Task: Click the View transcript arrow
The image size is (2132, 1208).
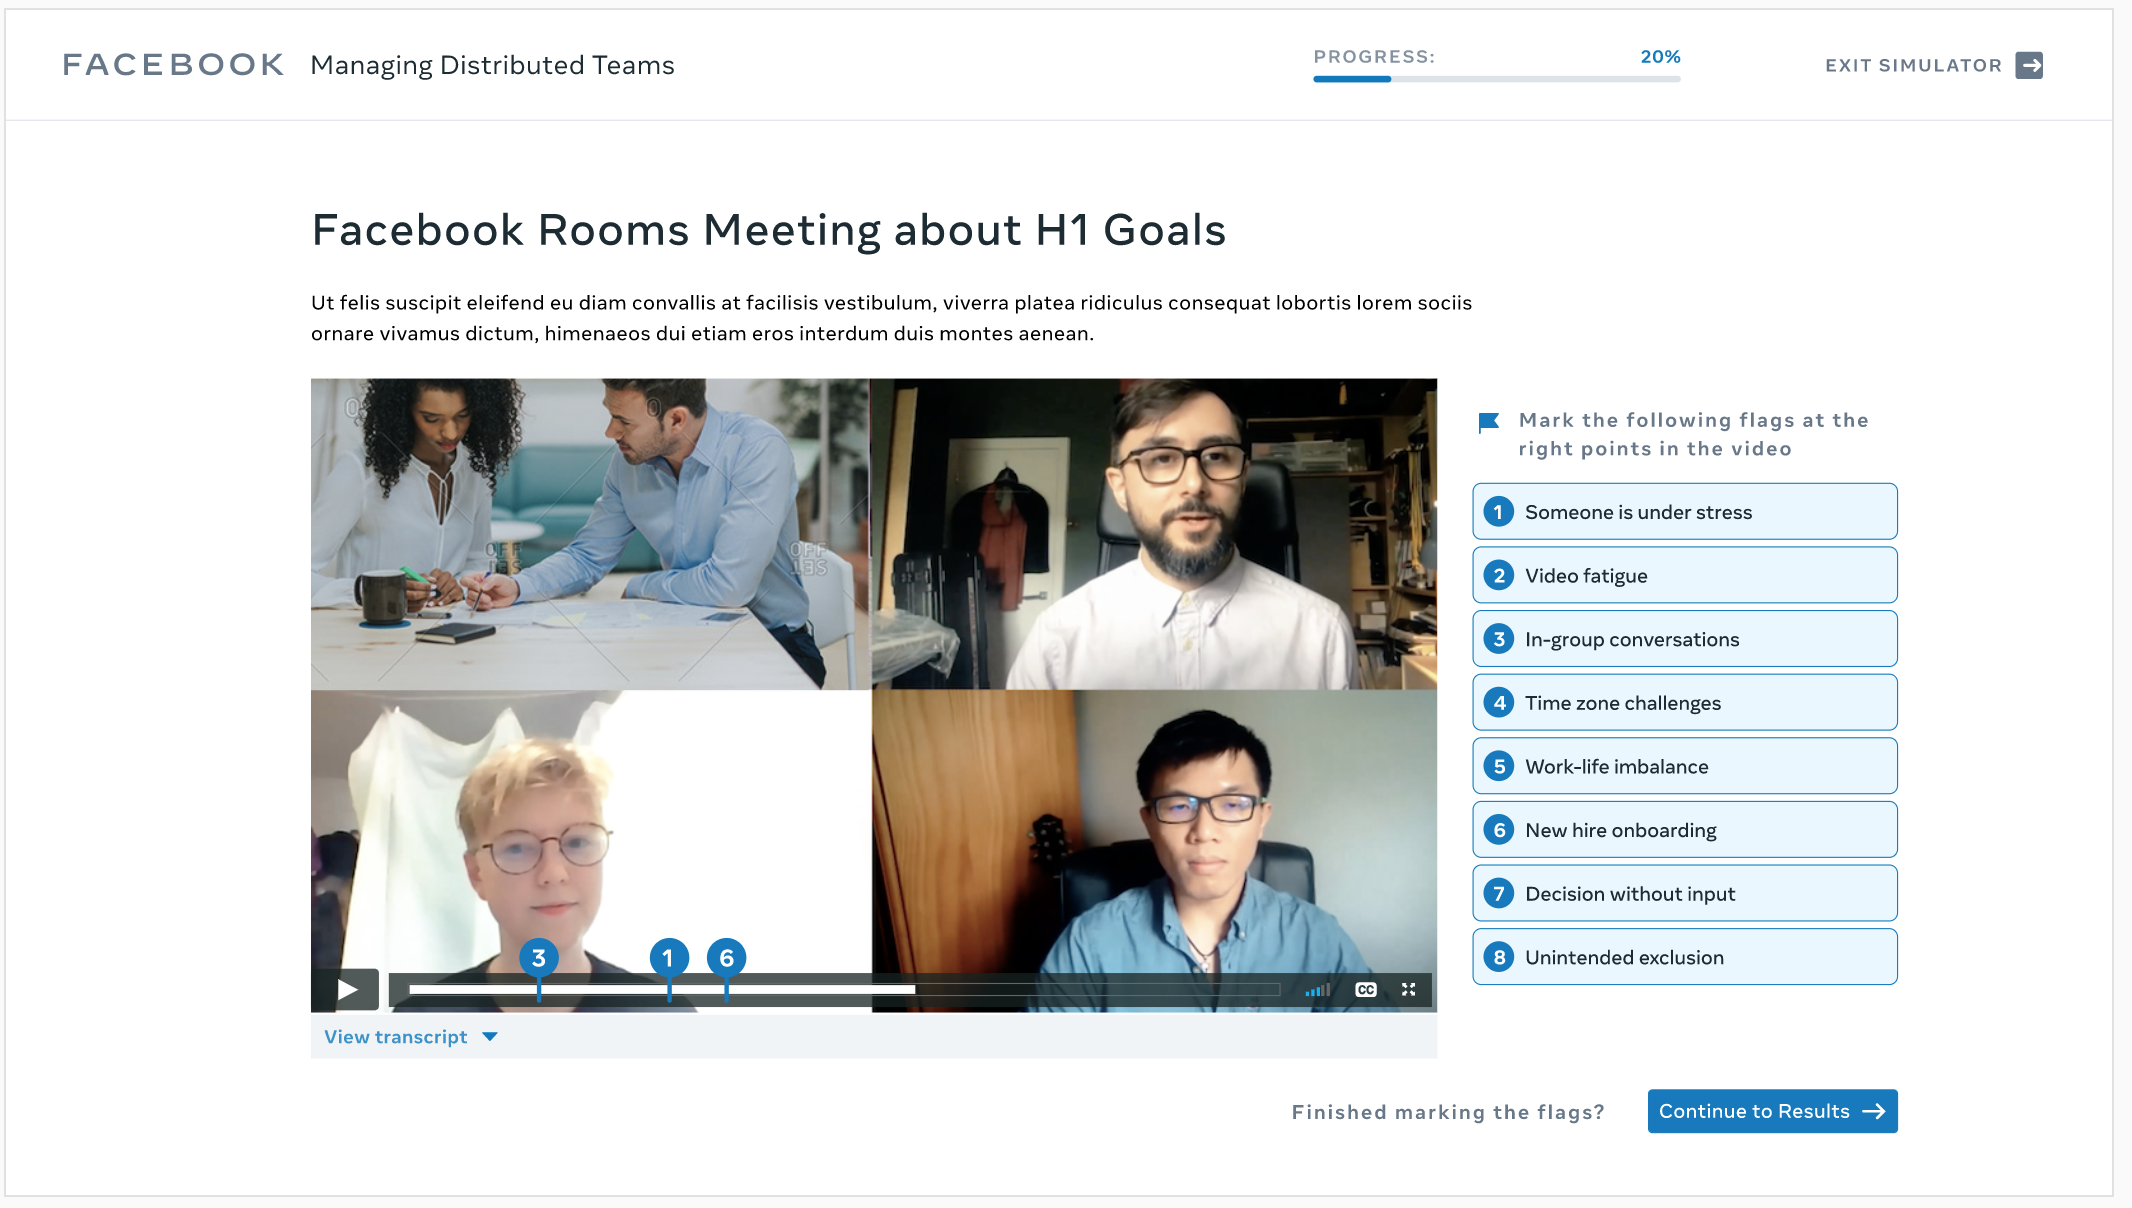Action: tap(490, 1037)
